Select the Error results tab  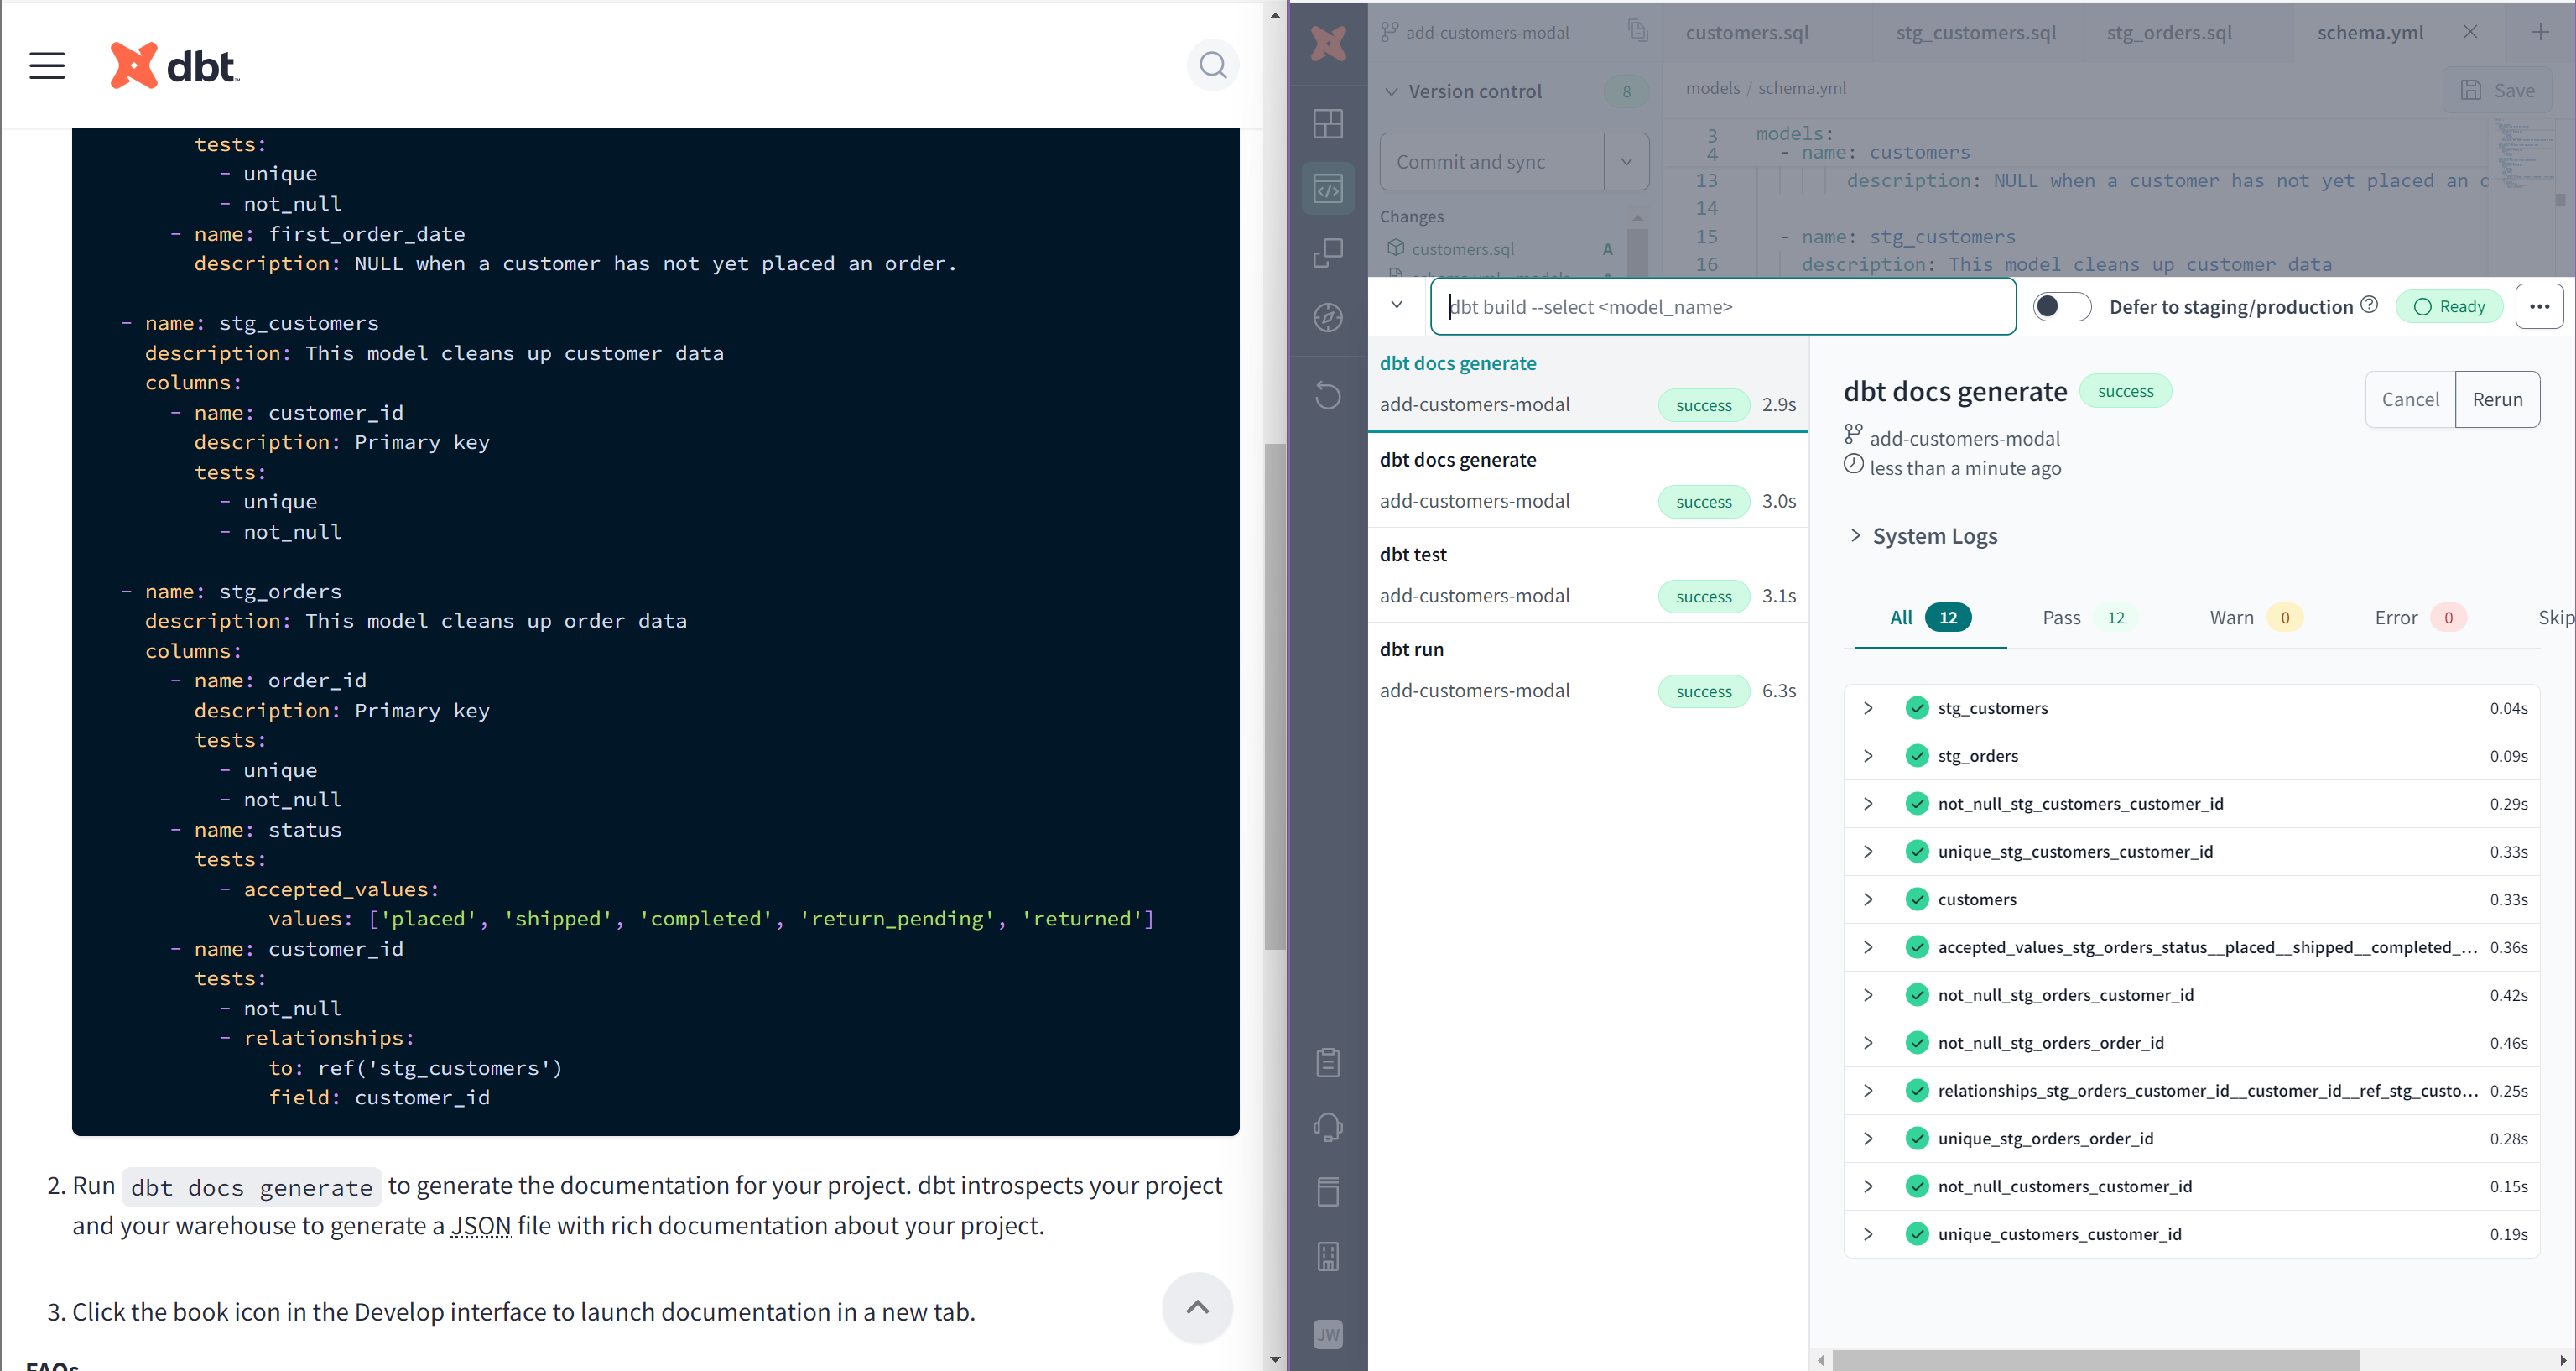[x=2420, y=618]
